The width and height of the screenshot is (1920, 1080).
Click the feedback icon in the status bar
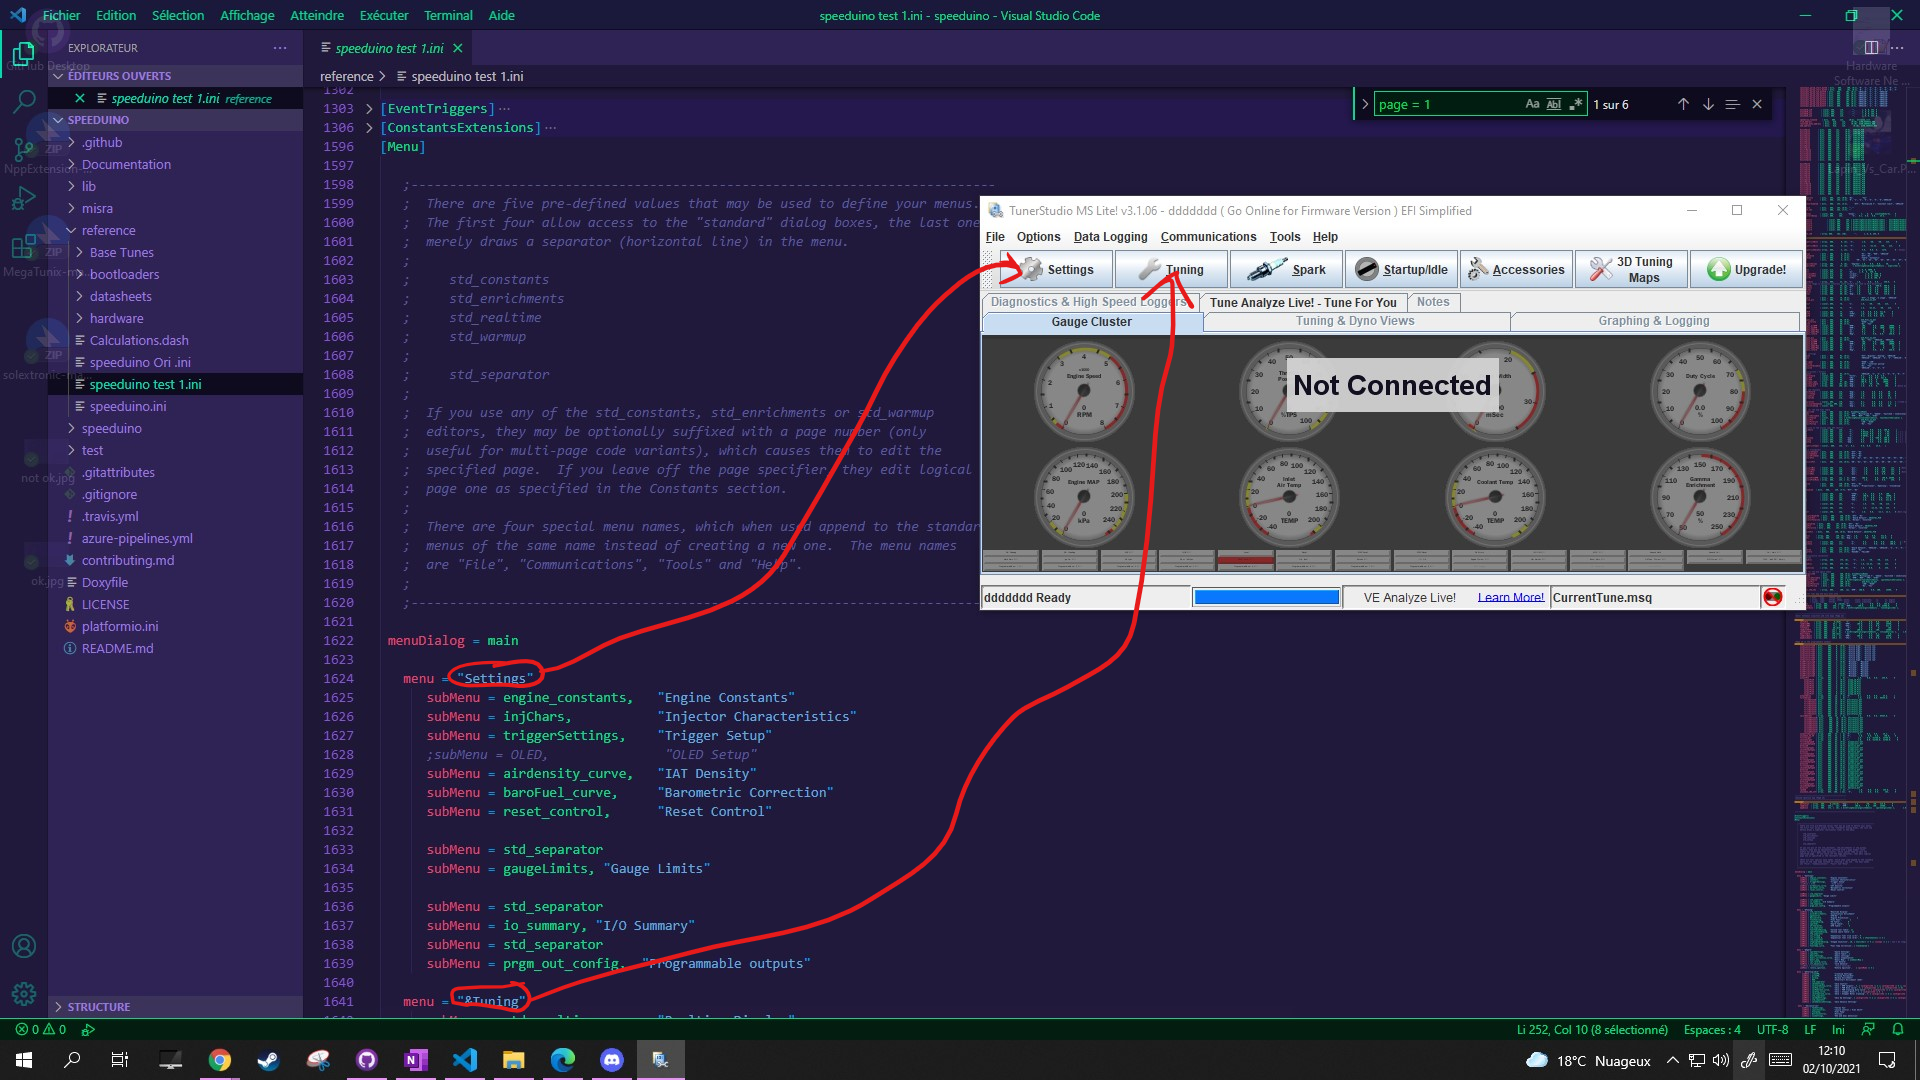[1868, 1029]
